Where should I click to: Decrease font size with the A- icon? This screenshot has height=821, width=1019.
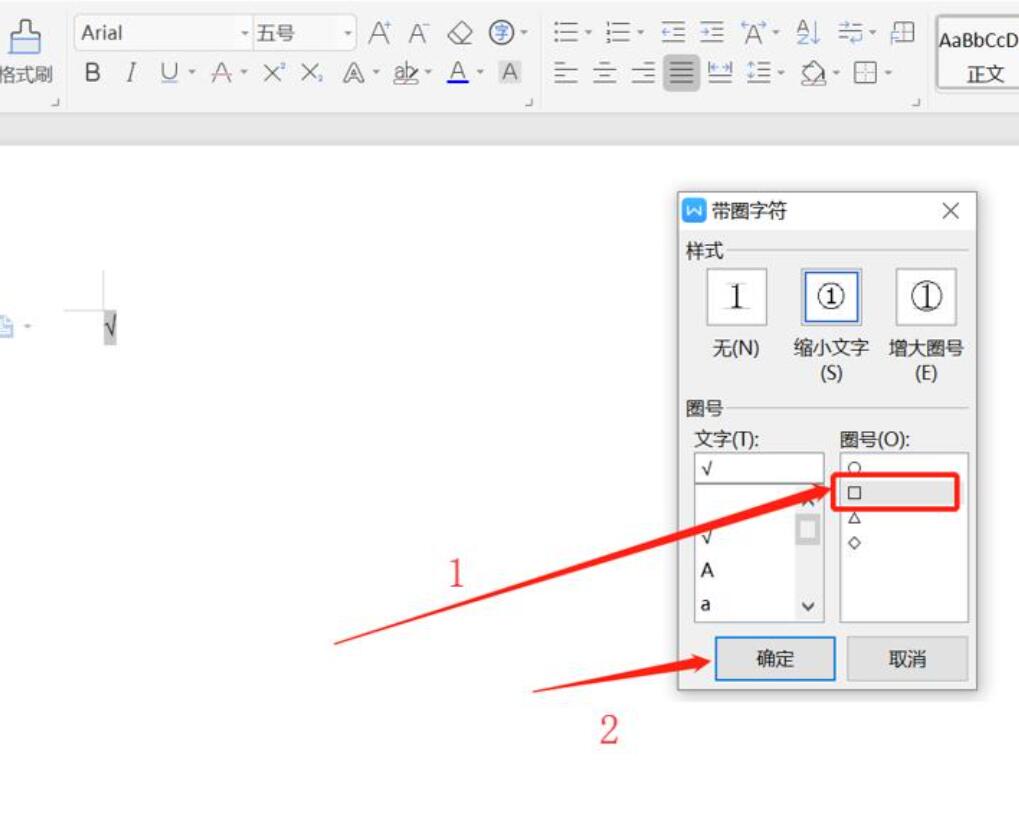tap(419, 33)
